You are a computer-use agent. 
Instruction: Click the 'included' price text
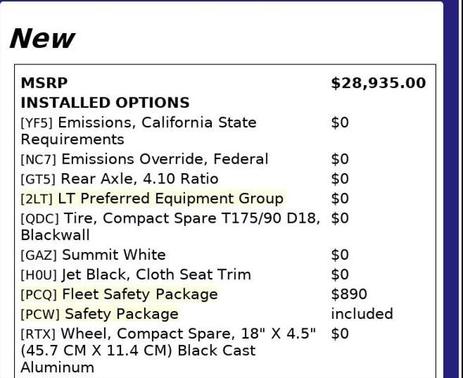[x=362, y=314]
